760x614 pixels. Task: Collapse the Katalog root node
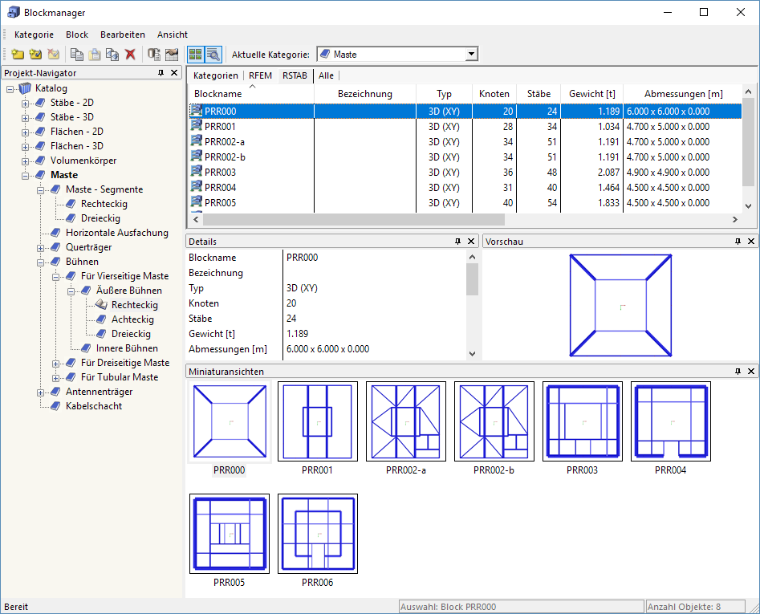(x=10, y=89)
